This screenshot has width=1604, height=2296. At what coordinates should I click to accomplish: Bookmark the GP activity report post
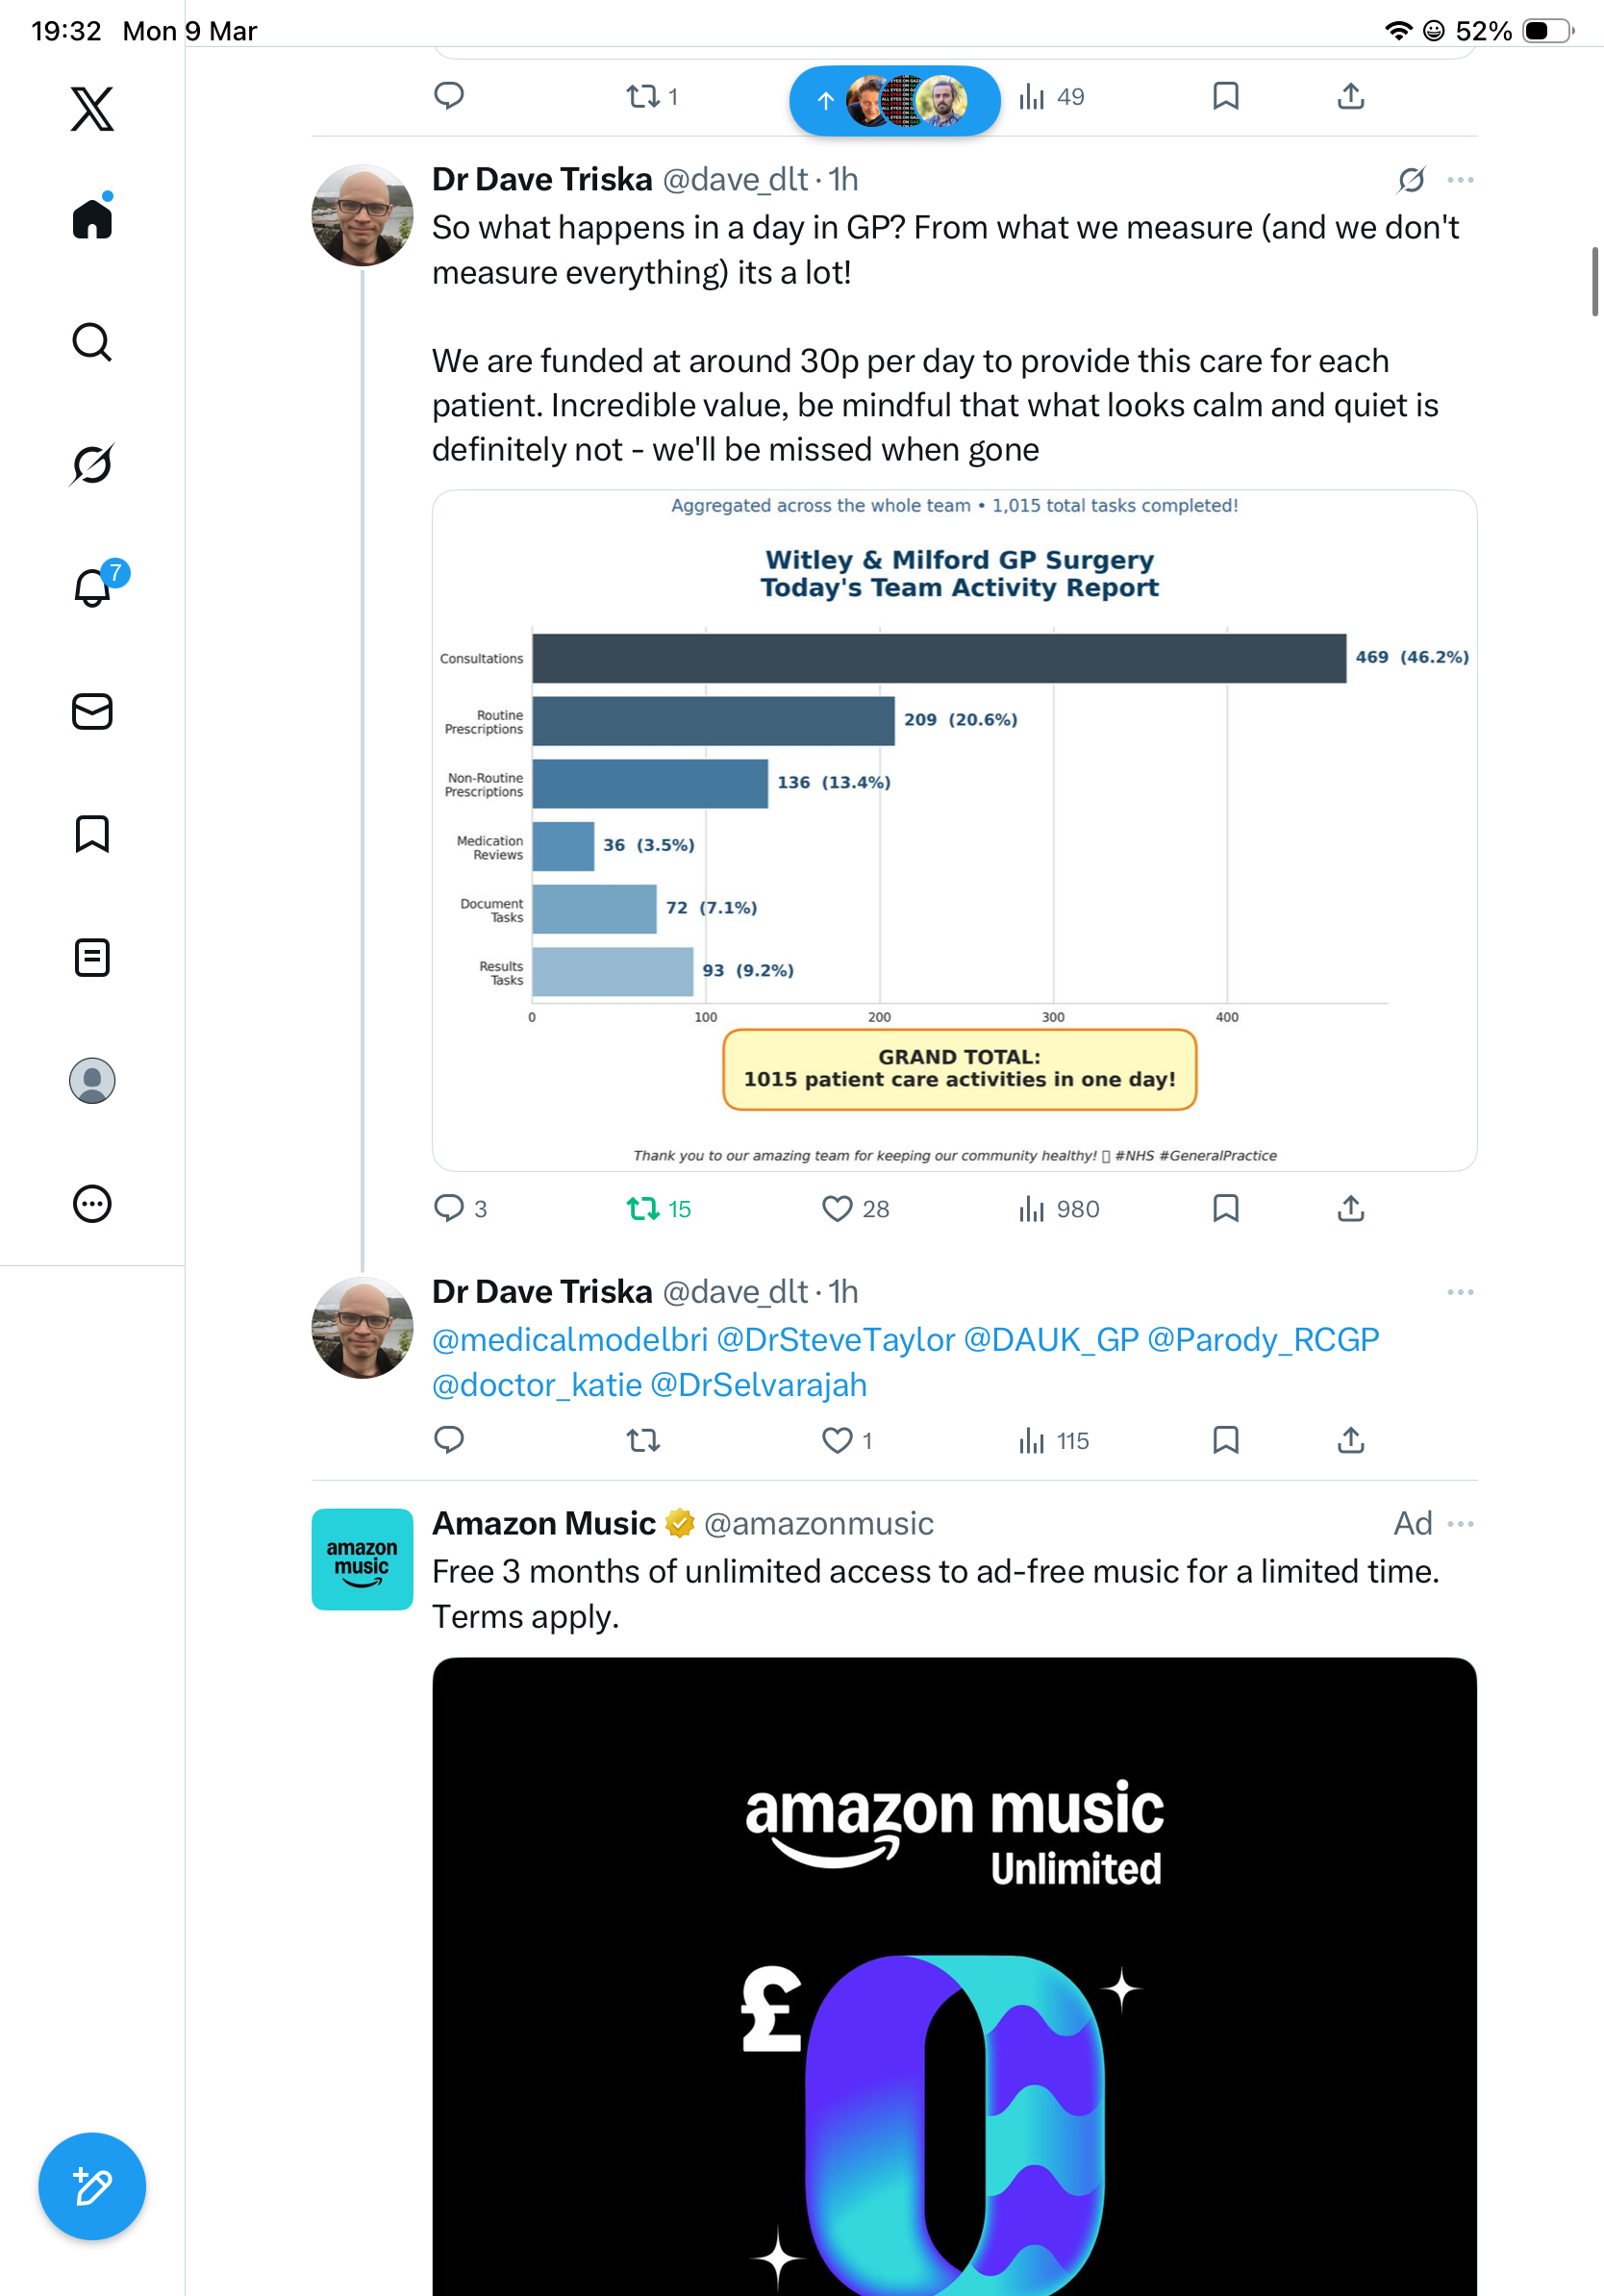(x=1225, y=1209)
